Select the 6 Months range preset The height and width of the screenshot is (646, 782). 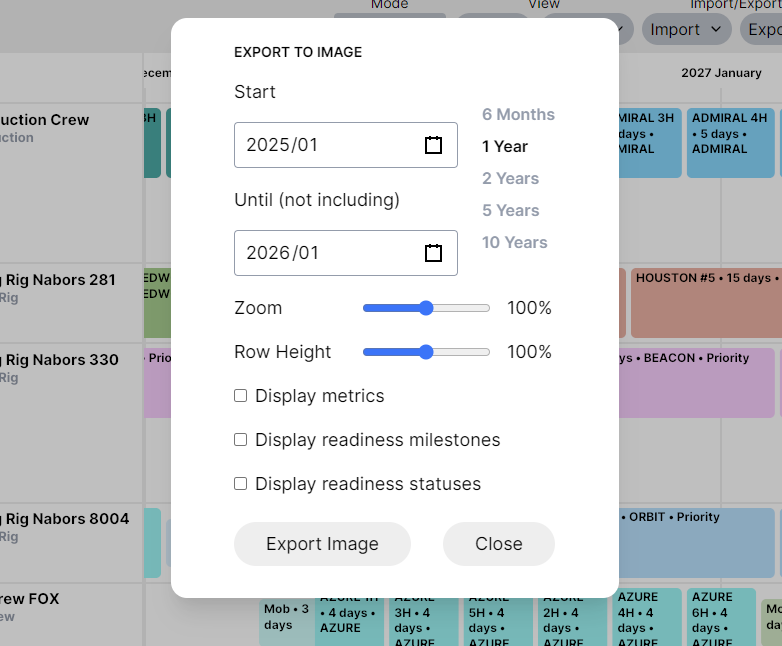click(x=518, y=114)
